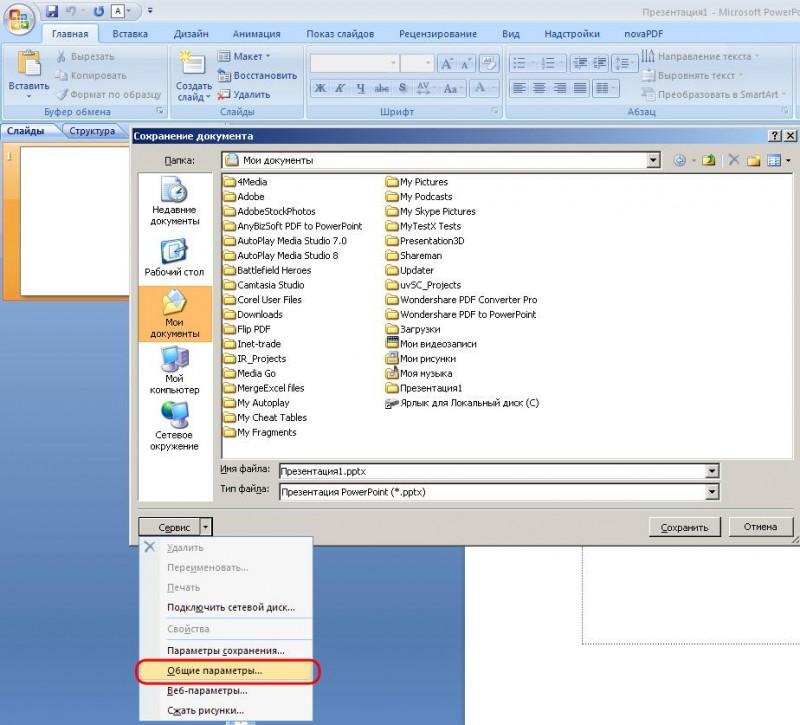The width and height of the screenshot is (800, 725).
Task: Click the Help (?) button of save dialog
Action: coord(774,136)
